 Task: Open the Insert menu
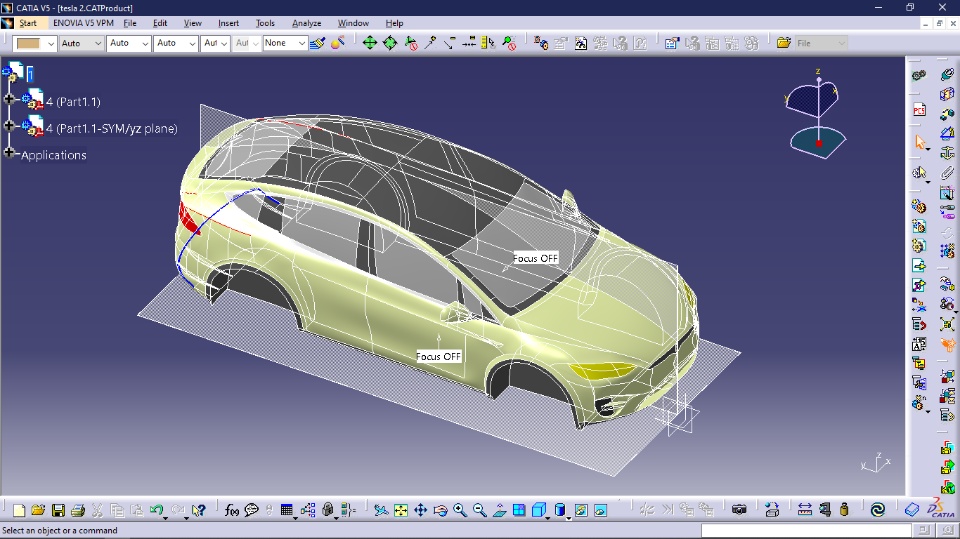point(228,23)
